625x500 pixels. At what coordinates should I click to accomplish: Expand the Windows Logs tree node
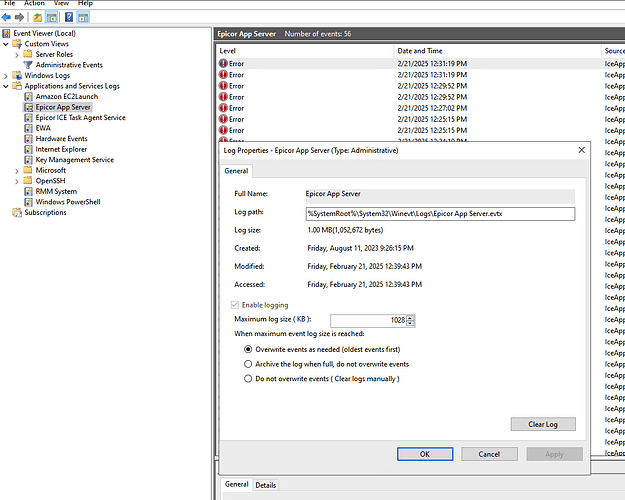tap(6, 76)
